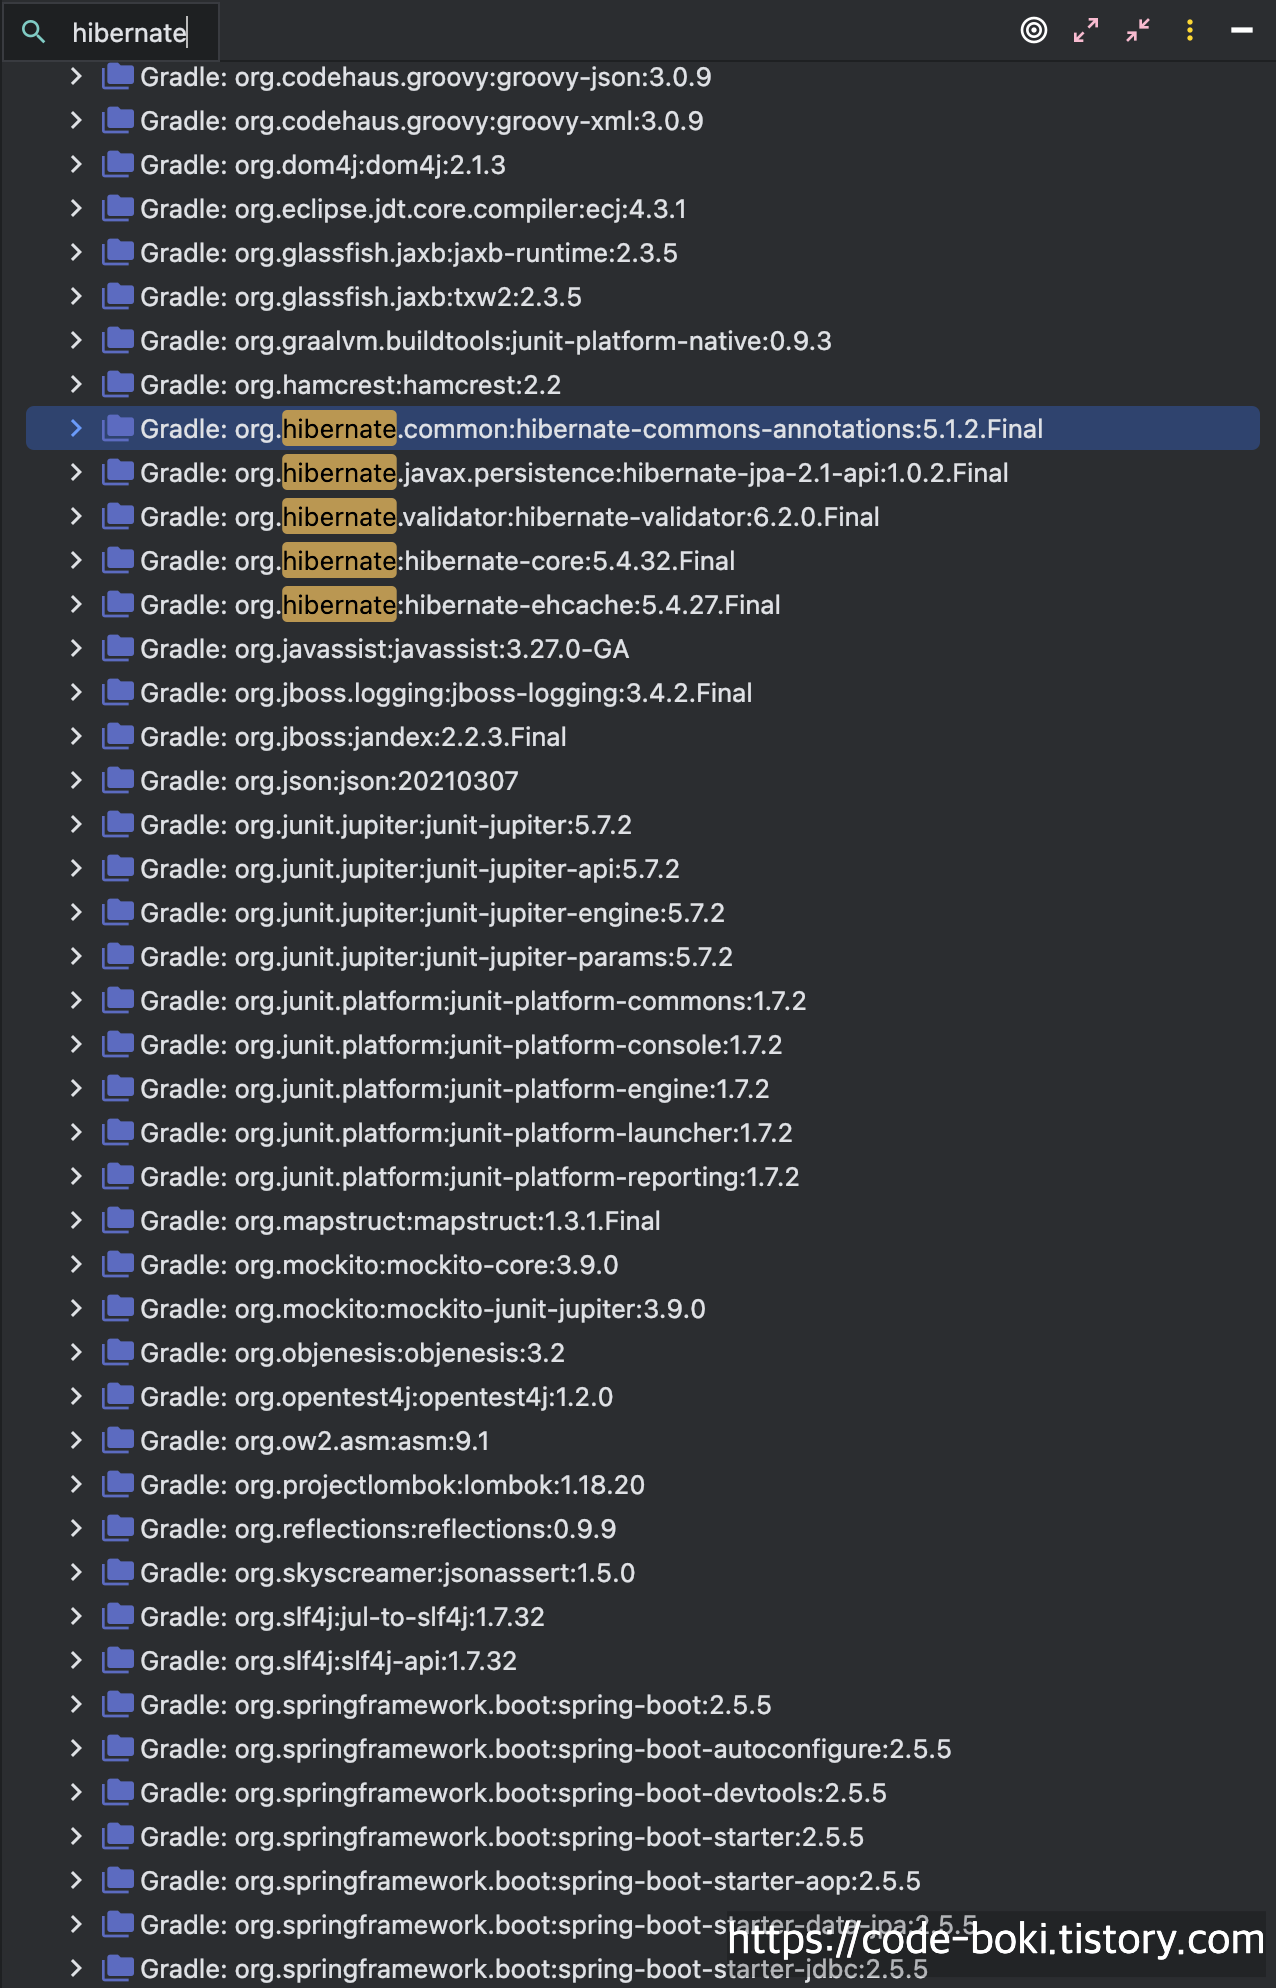Click the library icon for mapstruct:1.3.1.Final
This screenshot has width=1276, height=1988.
(x=118, y=1220)
